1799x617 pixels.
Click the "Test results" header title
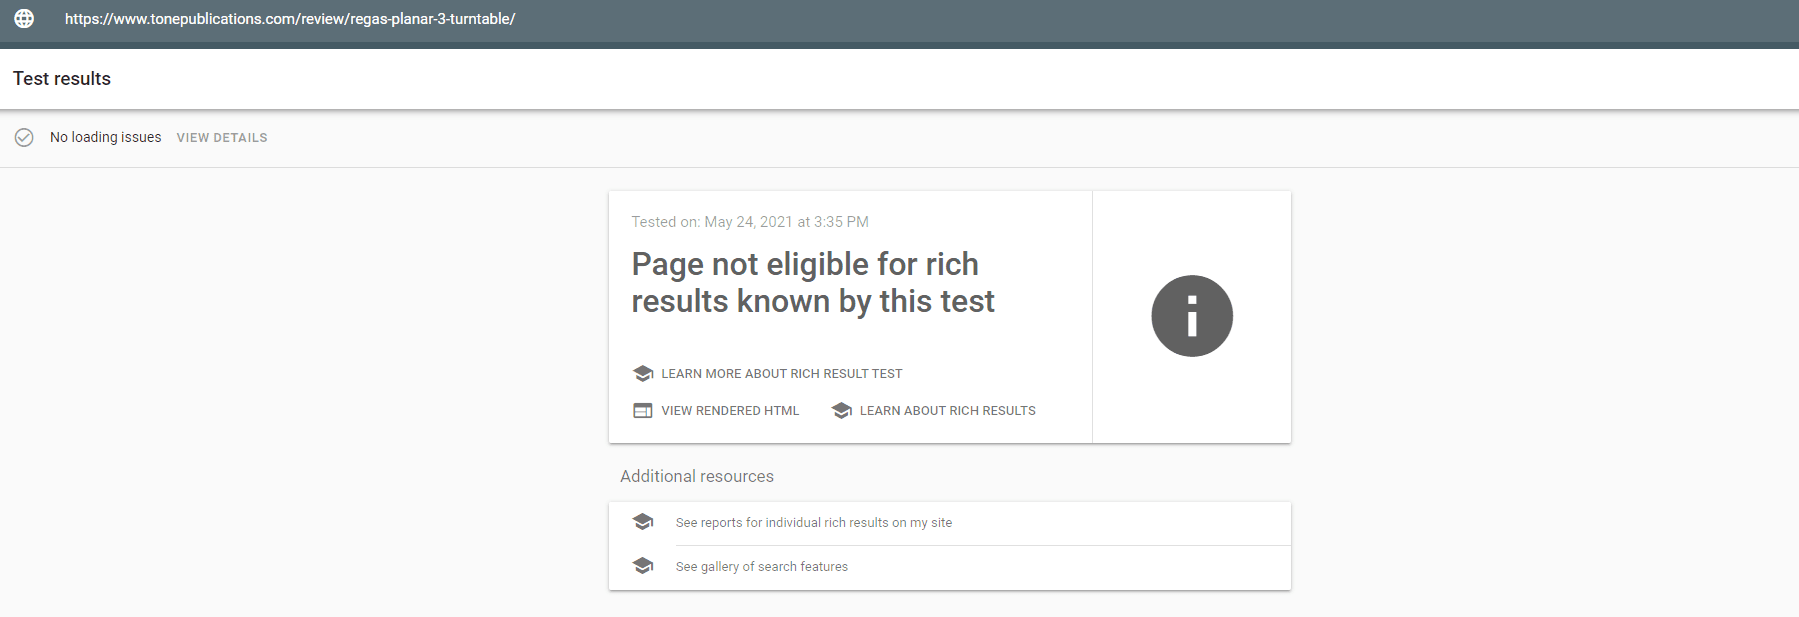coord(62,79)
